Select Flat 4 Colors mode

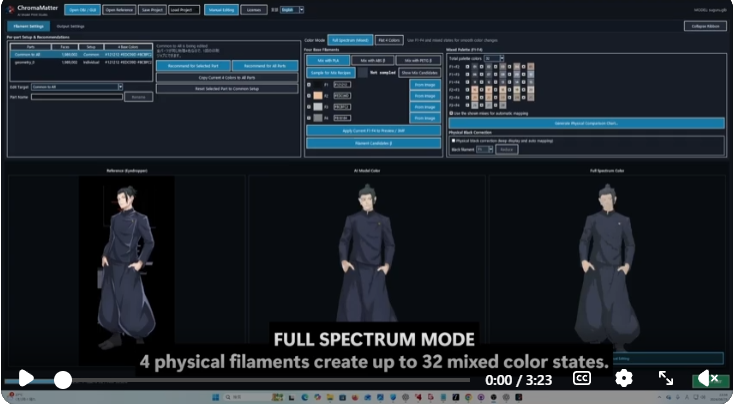pyautogui.click(x=389, y=40)
